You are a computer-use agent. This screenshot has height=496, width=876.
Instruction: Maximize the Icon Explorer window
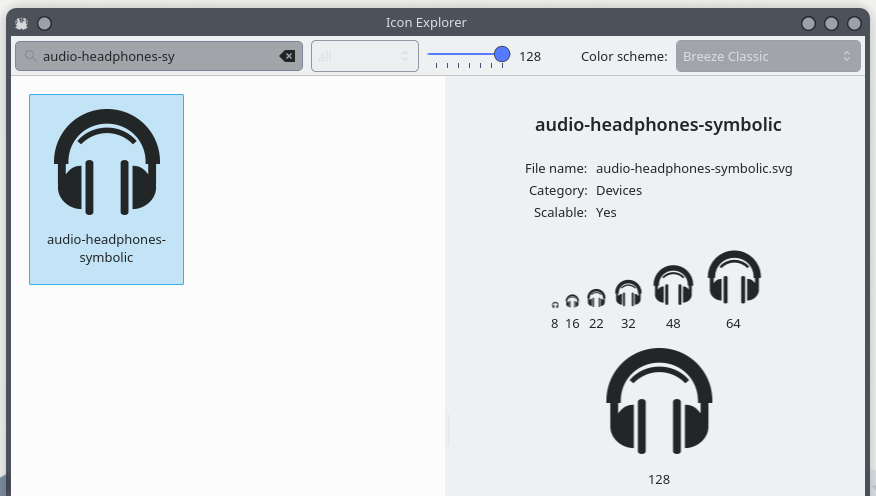(831, 23)
